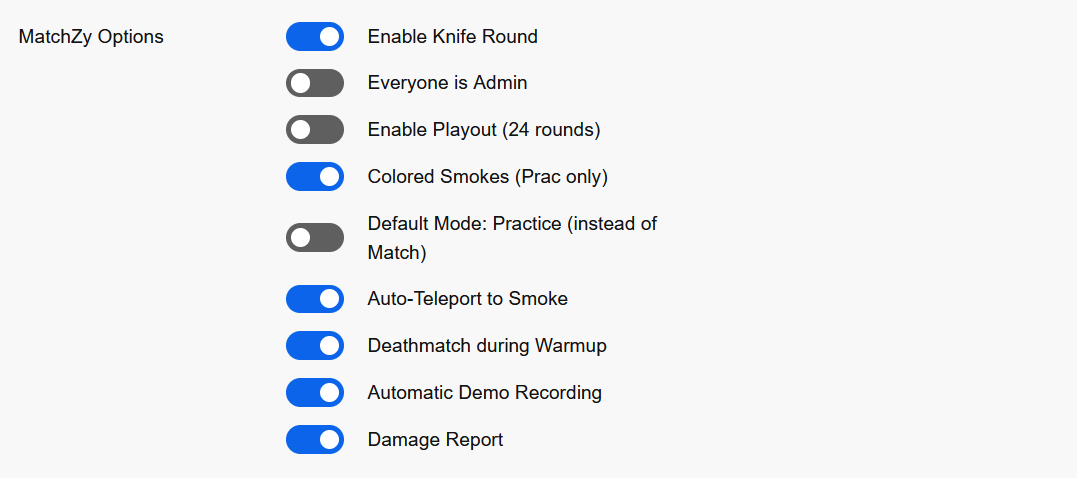Image resolution: width=1077 pixels, height=478 pixels.
Task: Turn on the Everyone is Admin switch
Action: click(x=314, y=83)
